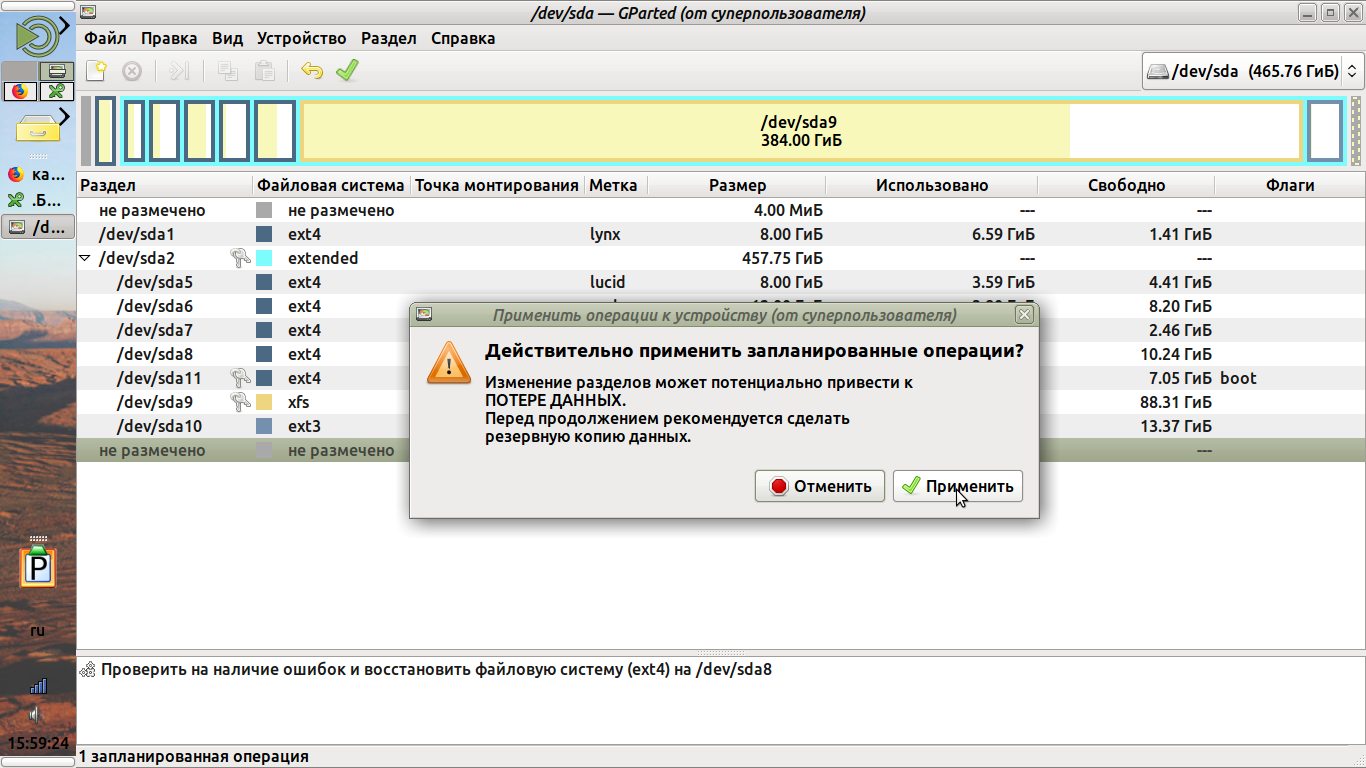Click the 1 запланированная операция status text
The height and width of the screenshot is (768, 1366).
point(194,757)
